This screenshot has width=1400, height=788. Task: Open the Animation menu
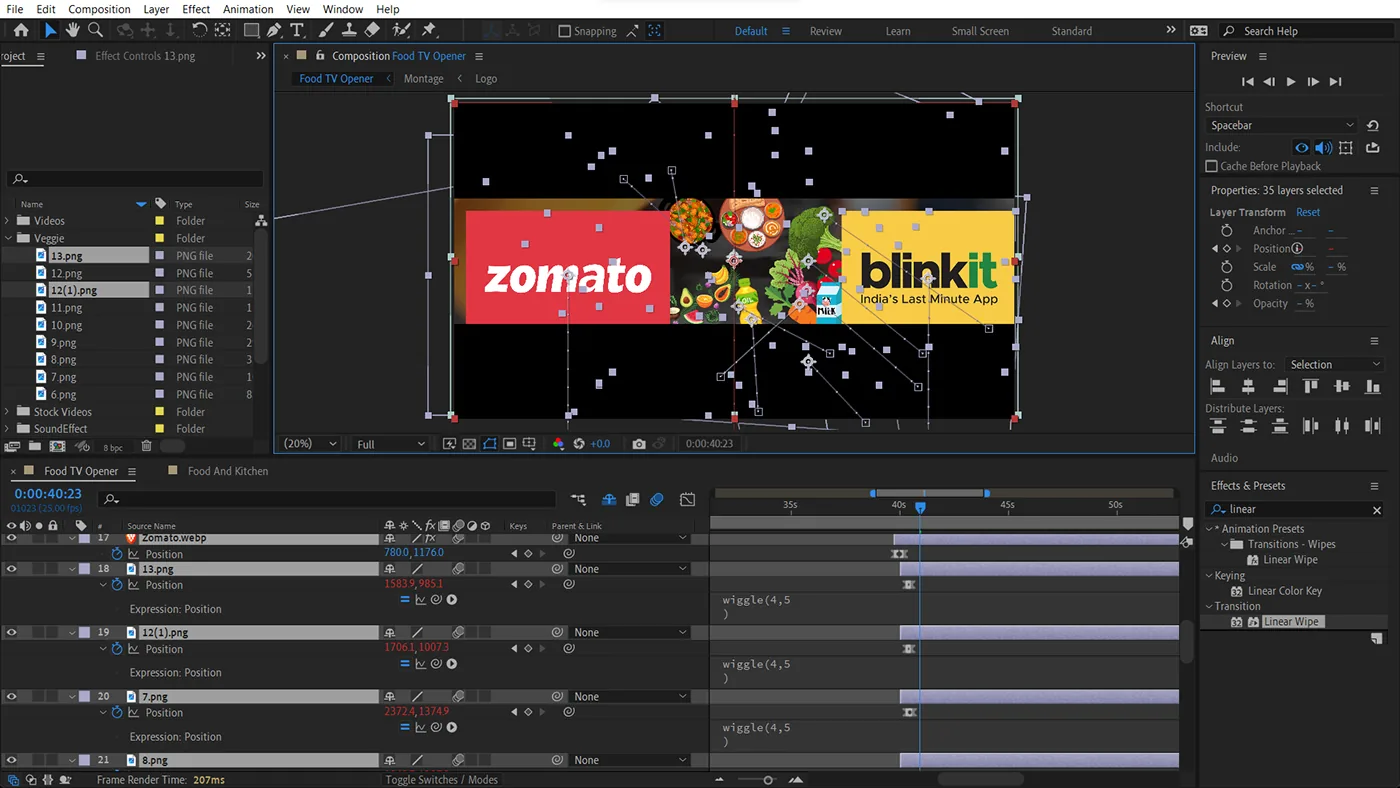click(x=248, y=9)
